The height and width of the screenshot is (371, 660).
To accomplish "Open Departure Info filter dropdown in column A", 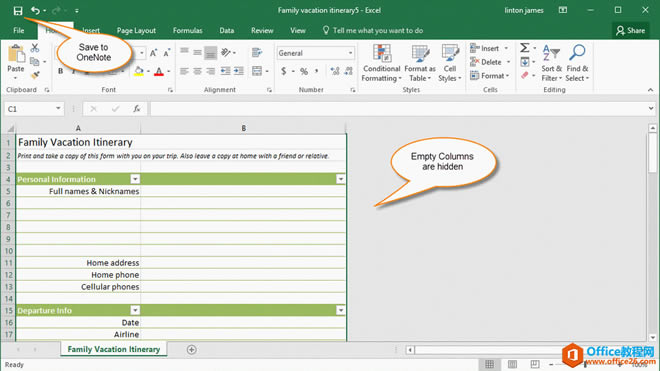I will click(x=135, y=310).
